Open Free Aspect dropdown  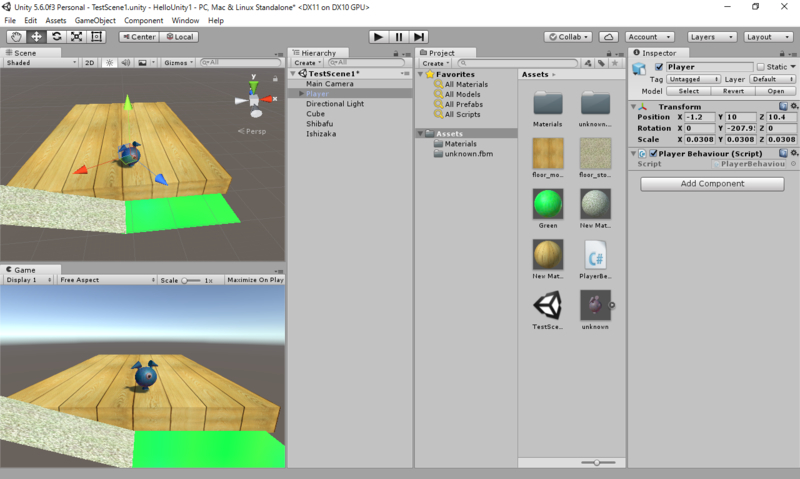pyautogui.click(x=107, y=280)
